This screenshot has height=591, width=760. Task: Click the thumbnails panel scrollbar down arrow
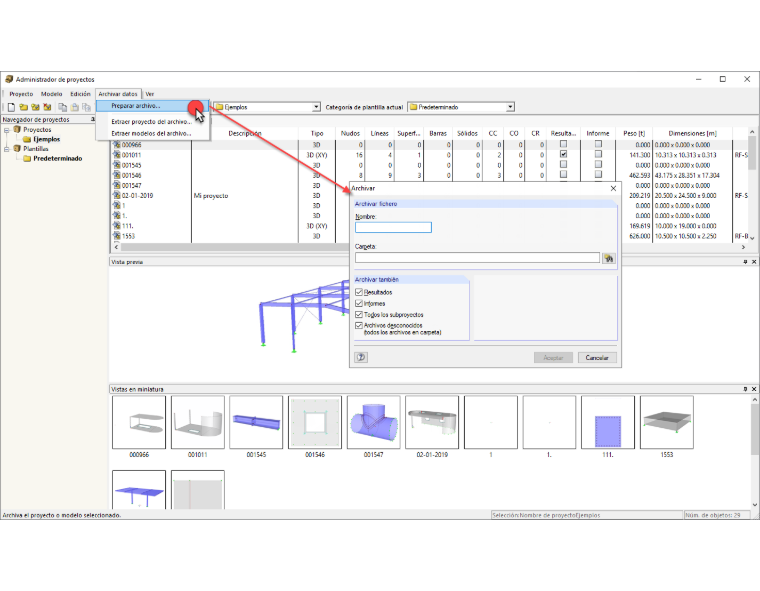pyautogui.click(x=755, y=505)
